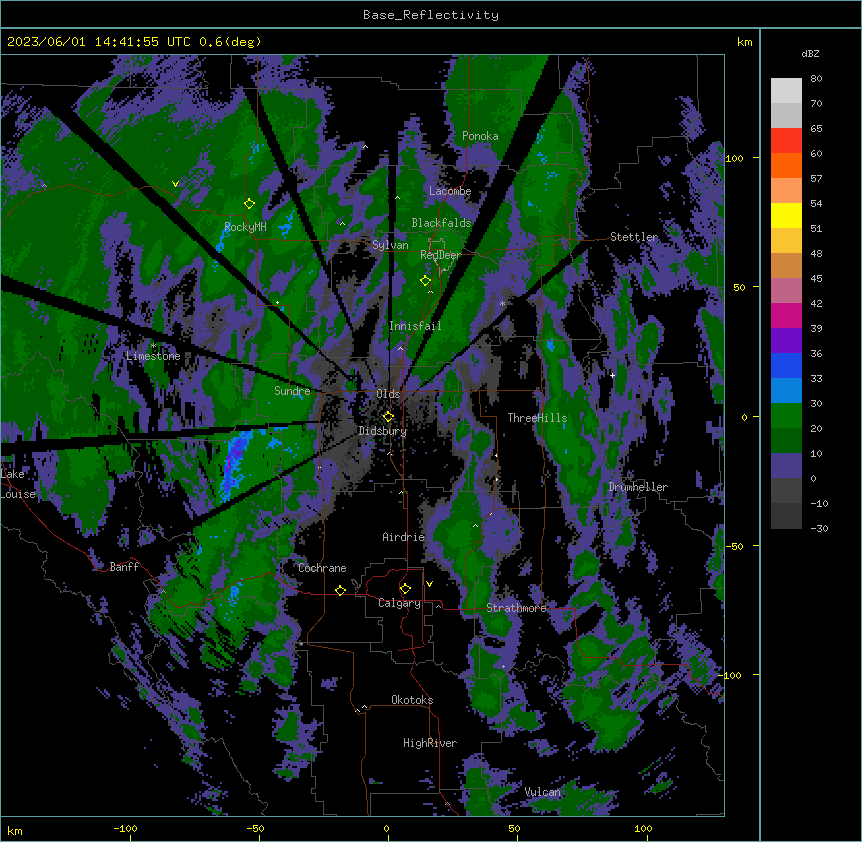Click the Lacombe map label

pos(450,191)
